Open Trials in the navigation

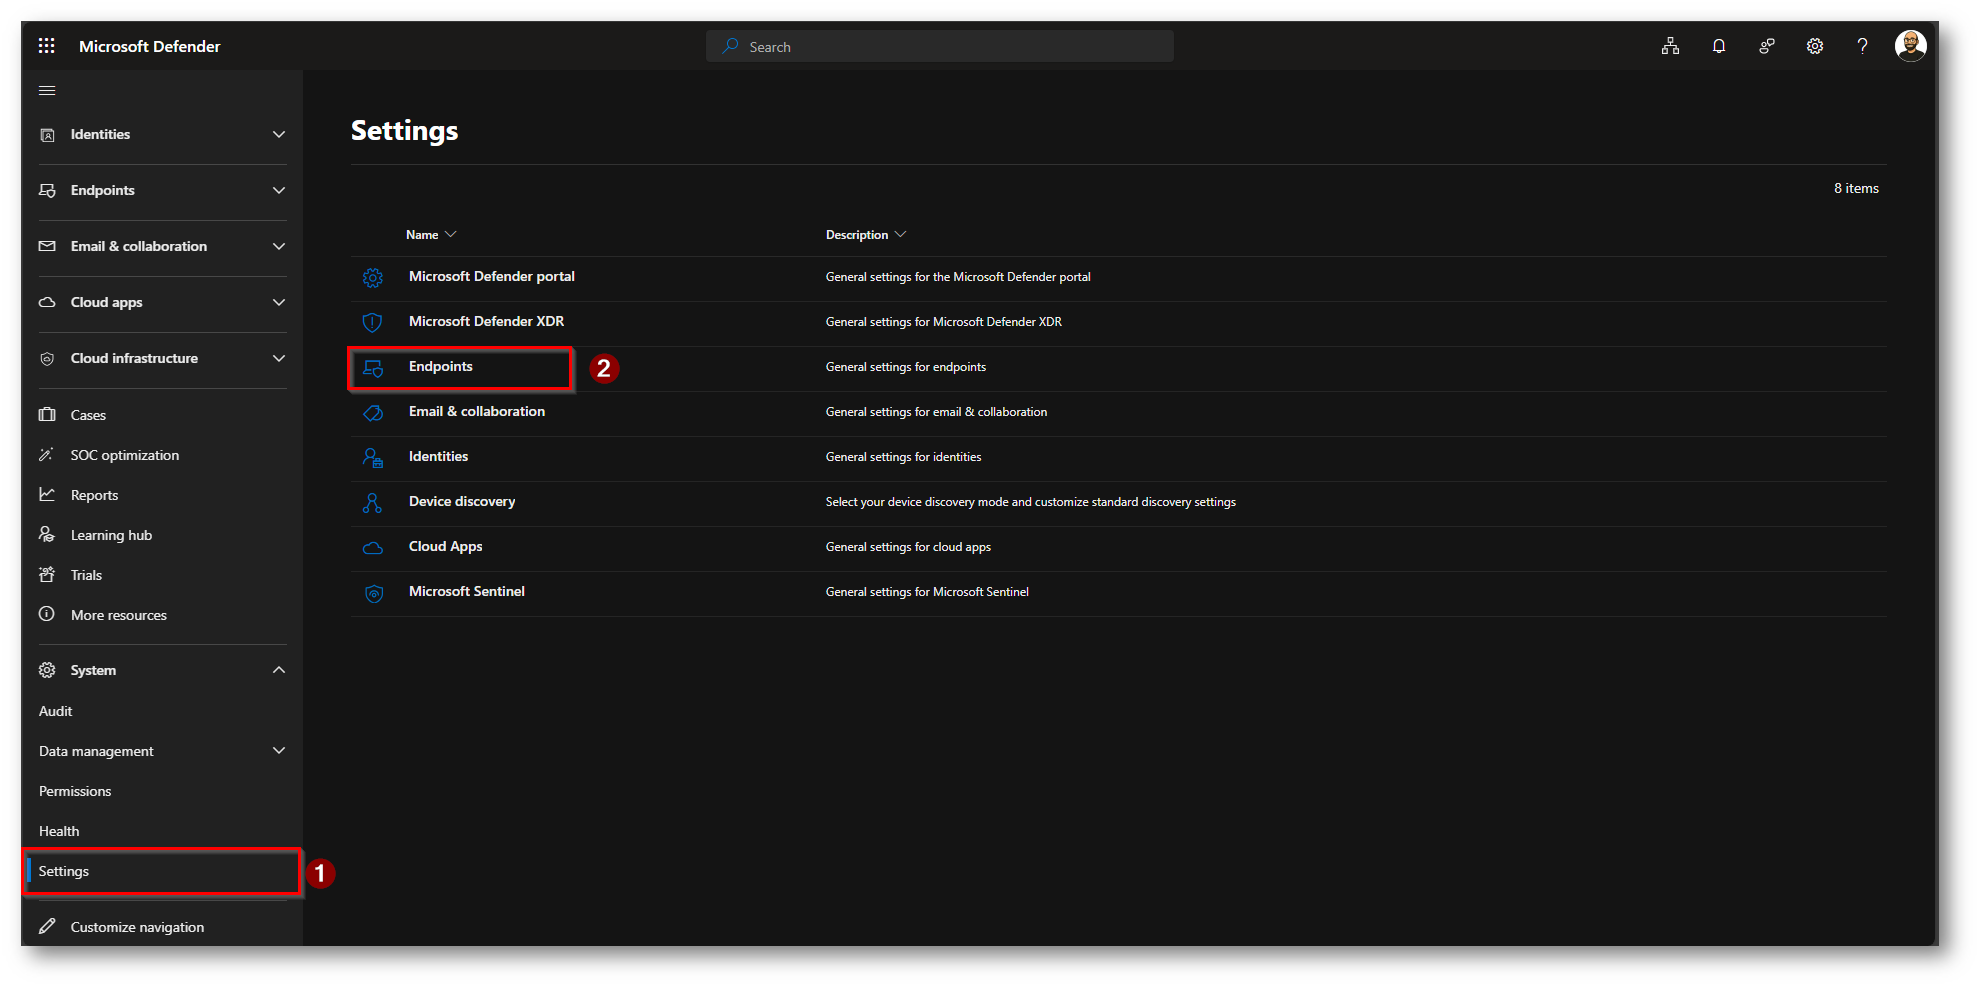tap(86, 575)
